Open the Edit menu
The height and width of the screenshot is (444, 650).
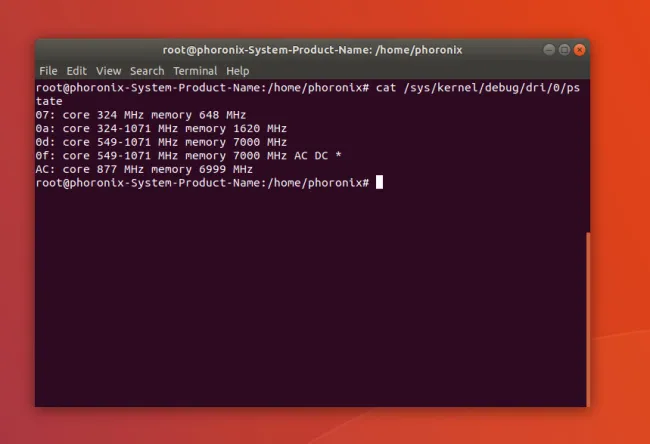(x=77, y=71)
